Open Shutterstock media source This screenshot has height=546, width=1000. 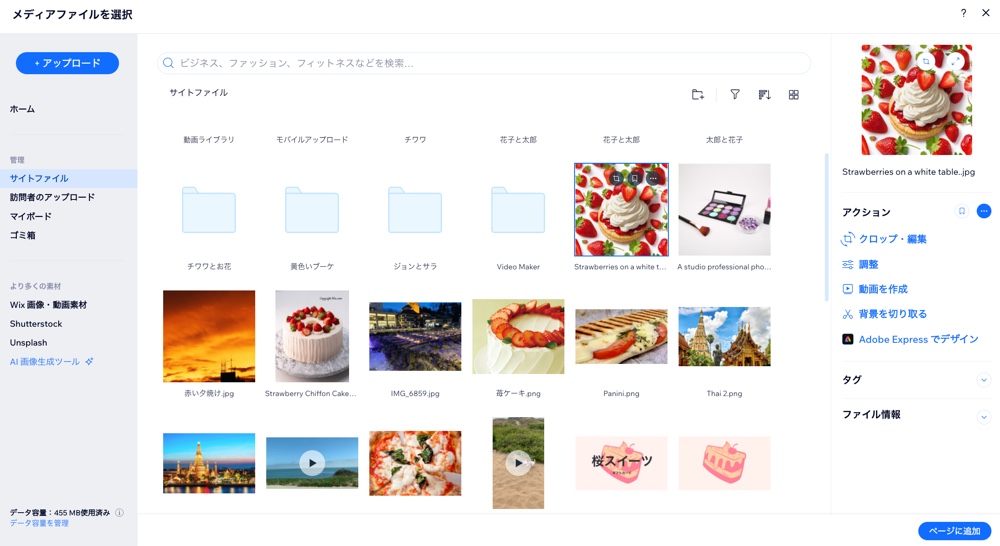(x=36, y=324)
